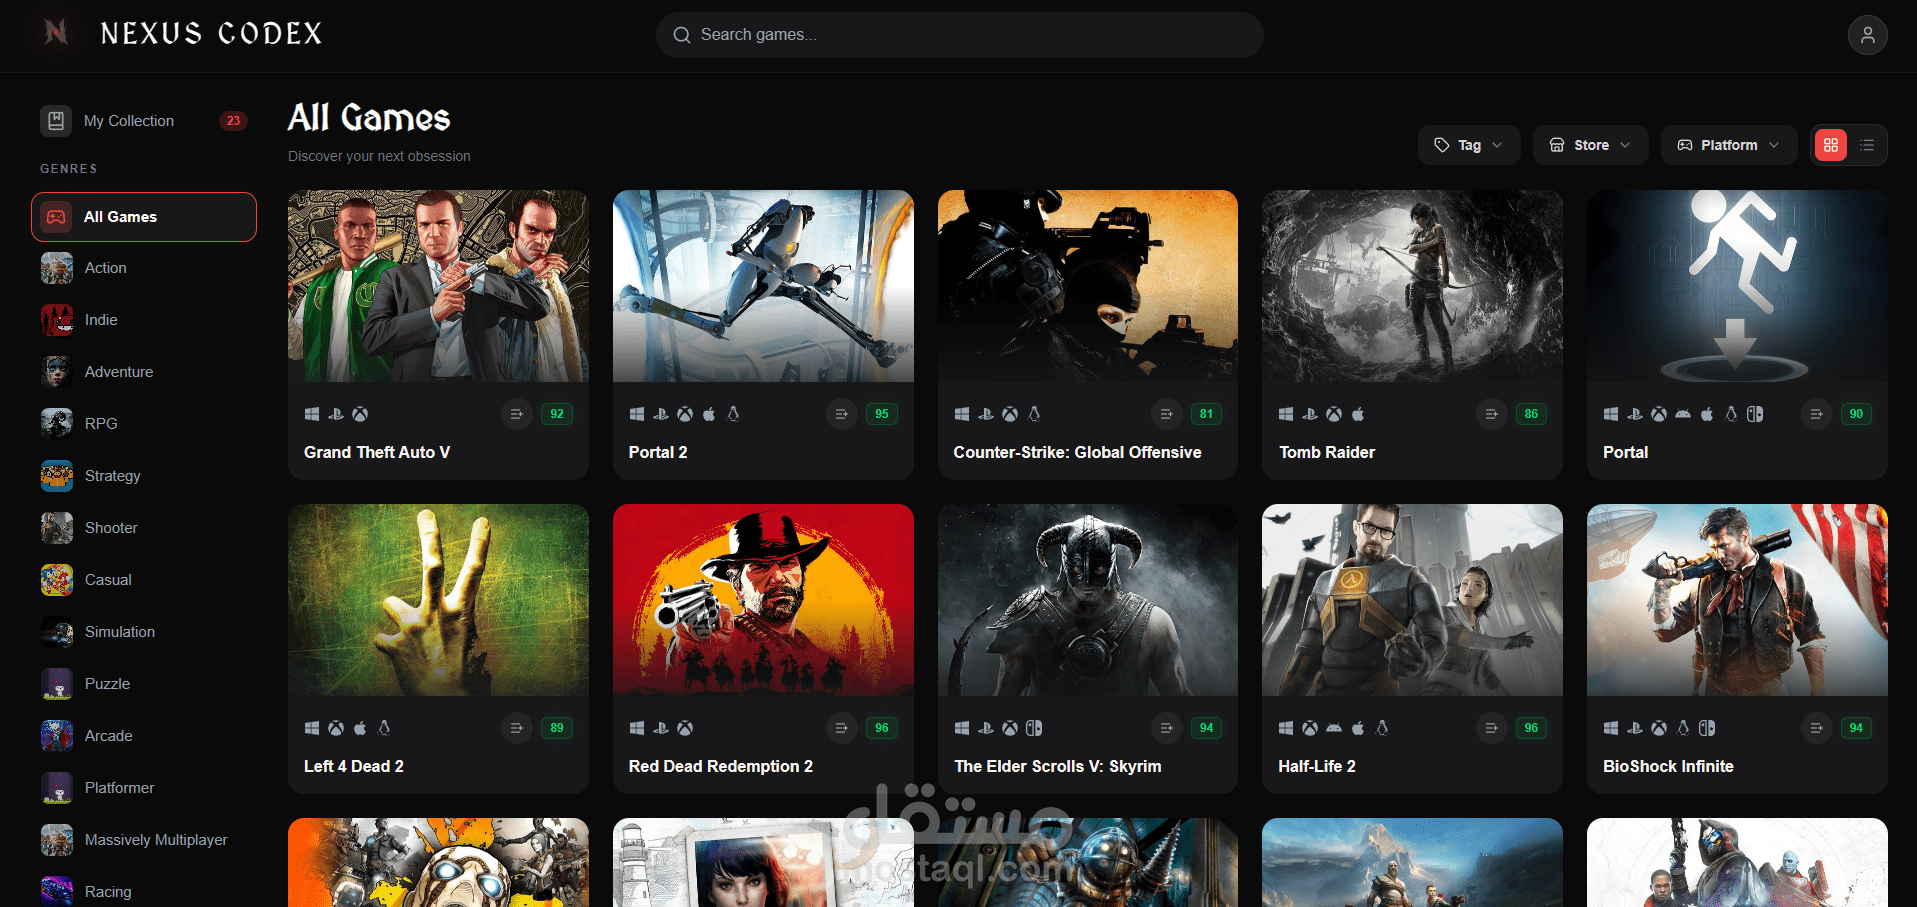Click add-to-list icon on BioShock Infinite
Image resolution: width=1917 pixels, height=907 pixels.
1816,728
